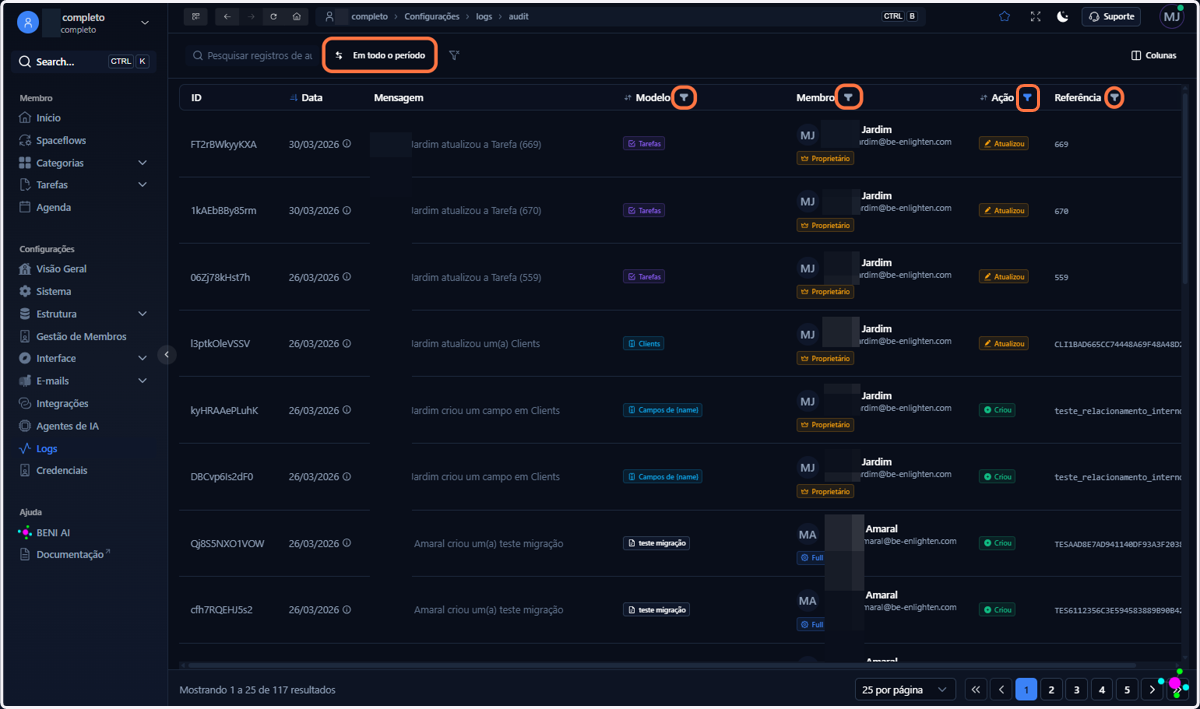Toggle fullscreen with the expand icon

[x=1035, y=17]
